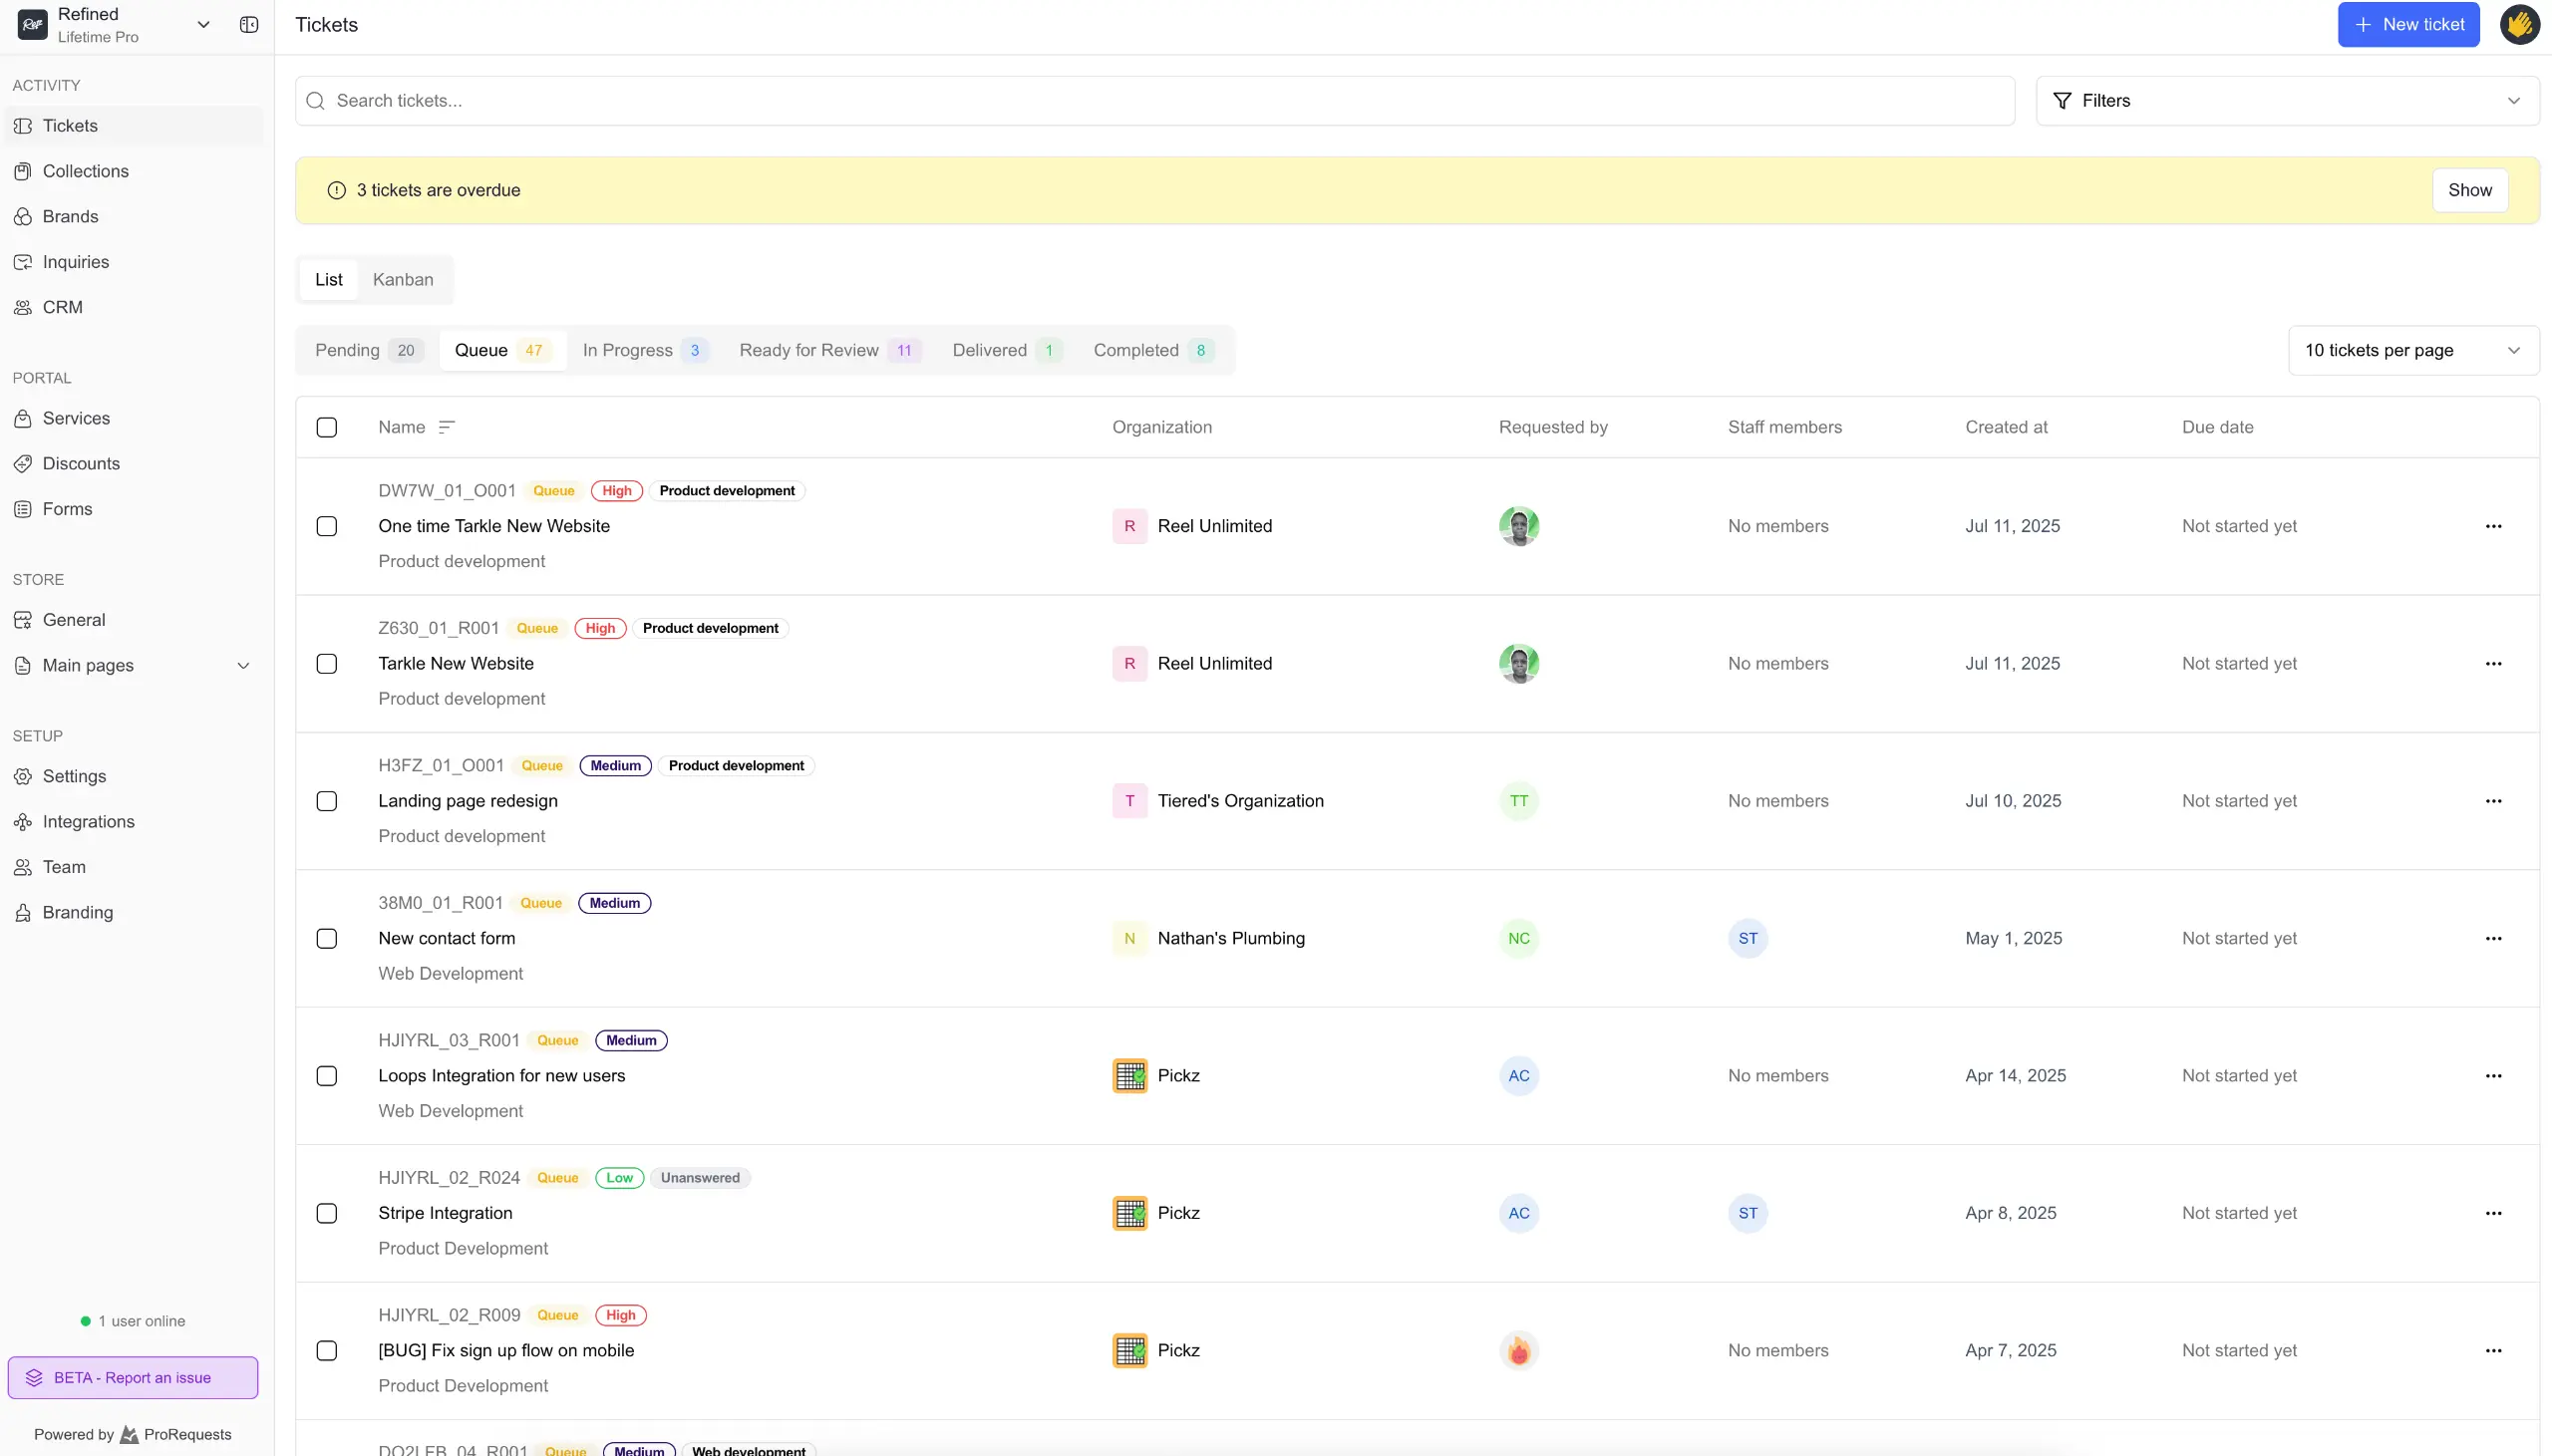2552x1456 pixels.
Task: Open Inquiries from the sidebar
Action: (x=74, y=262)
